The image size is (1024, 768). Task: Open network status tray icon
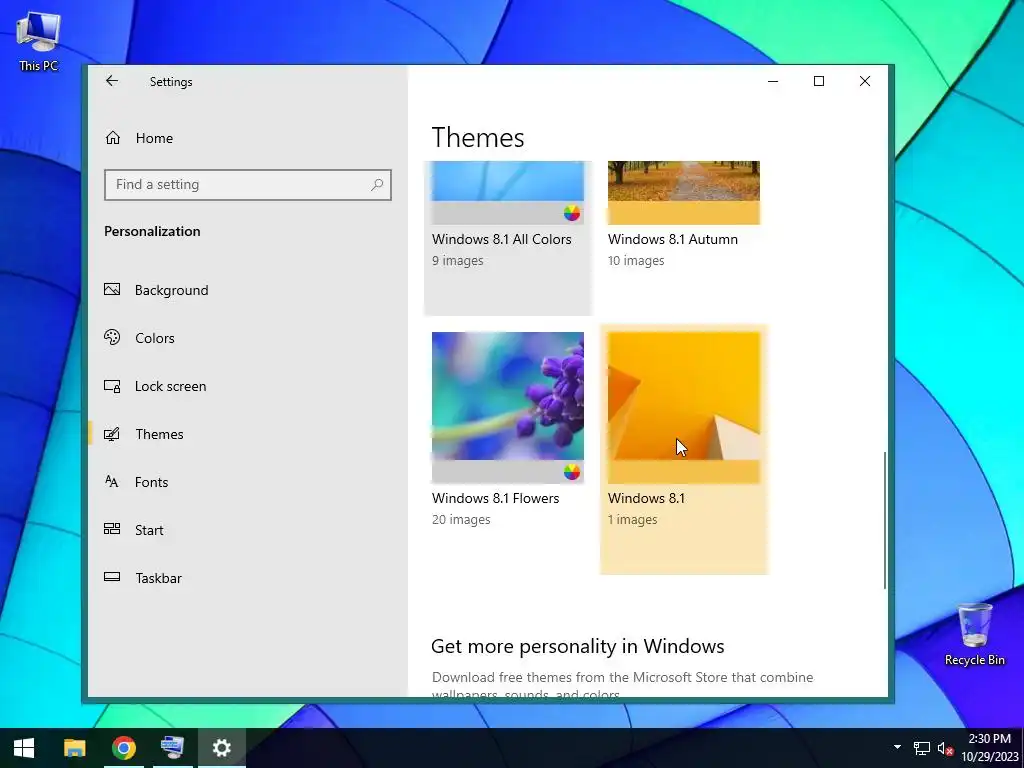point(921,748)
